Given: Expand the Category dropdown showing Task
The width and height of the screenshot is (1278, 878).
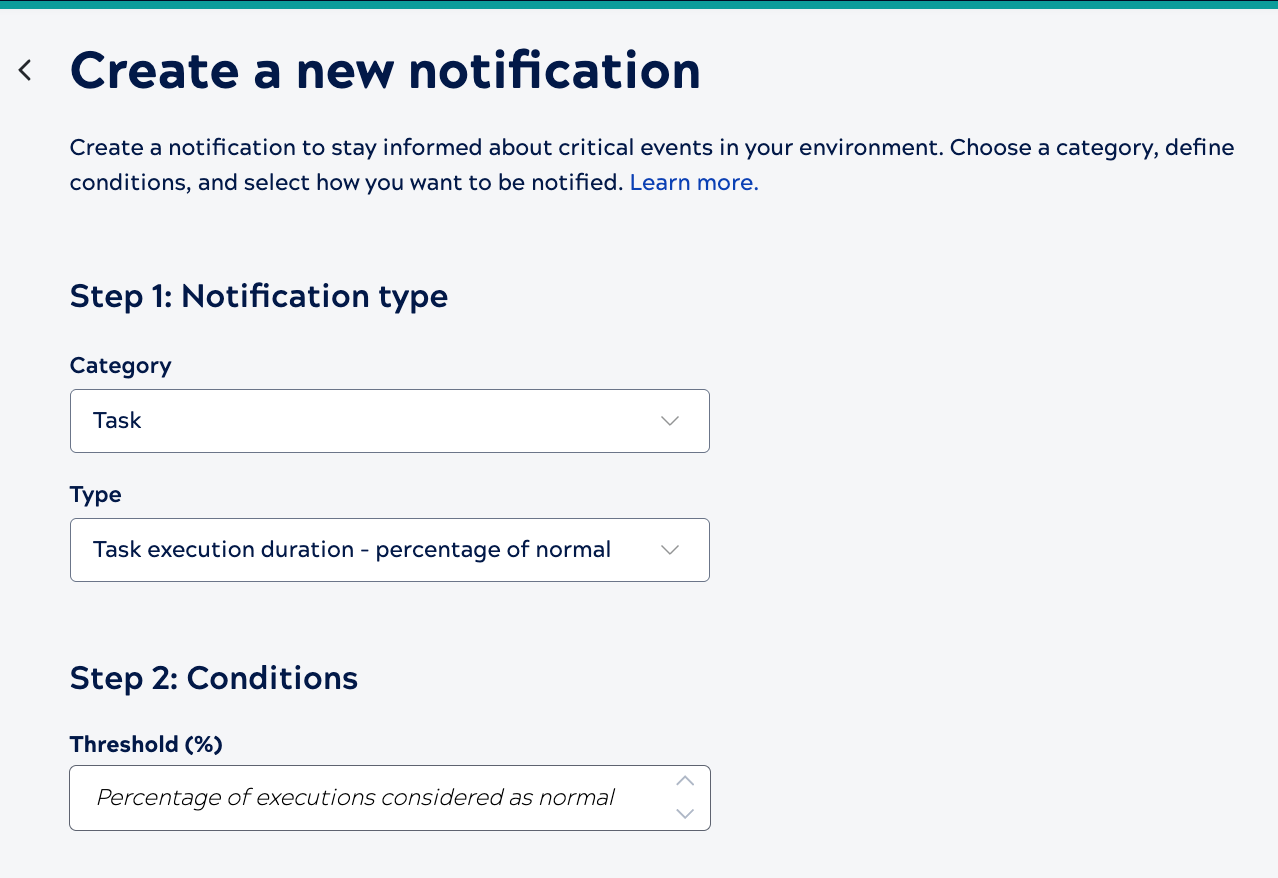Looking at the screenshot, I should point(389,420).
